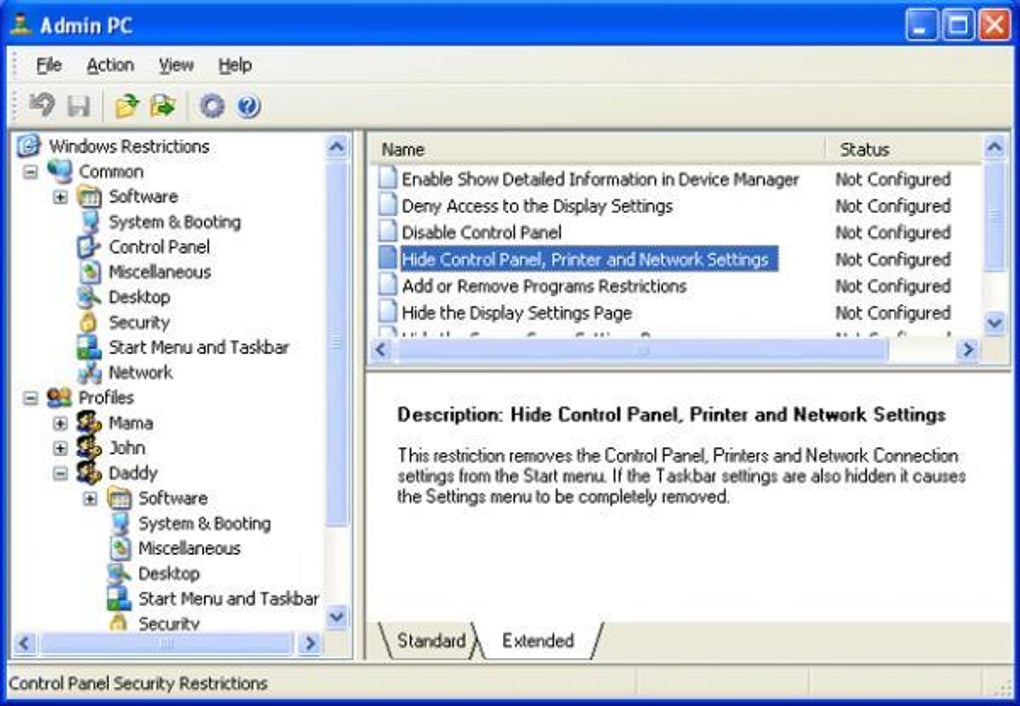The image size is (1020, 706).
Task: Collapse the Daddy profile node
Action: click(x=60, y=473)
